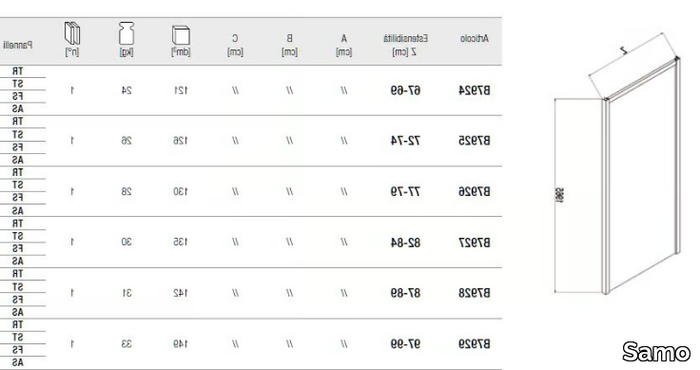Click the 1986 height dimension label on drawing
The width and height of the screenshot is (700, 370).
point(560,195)
